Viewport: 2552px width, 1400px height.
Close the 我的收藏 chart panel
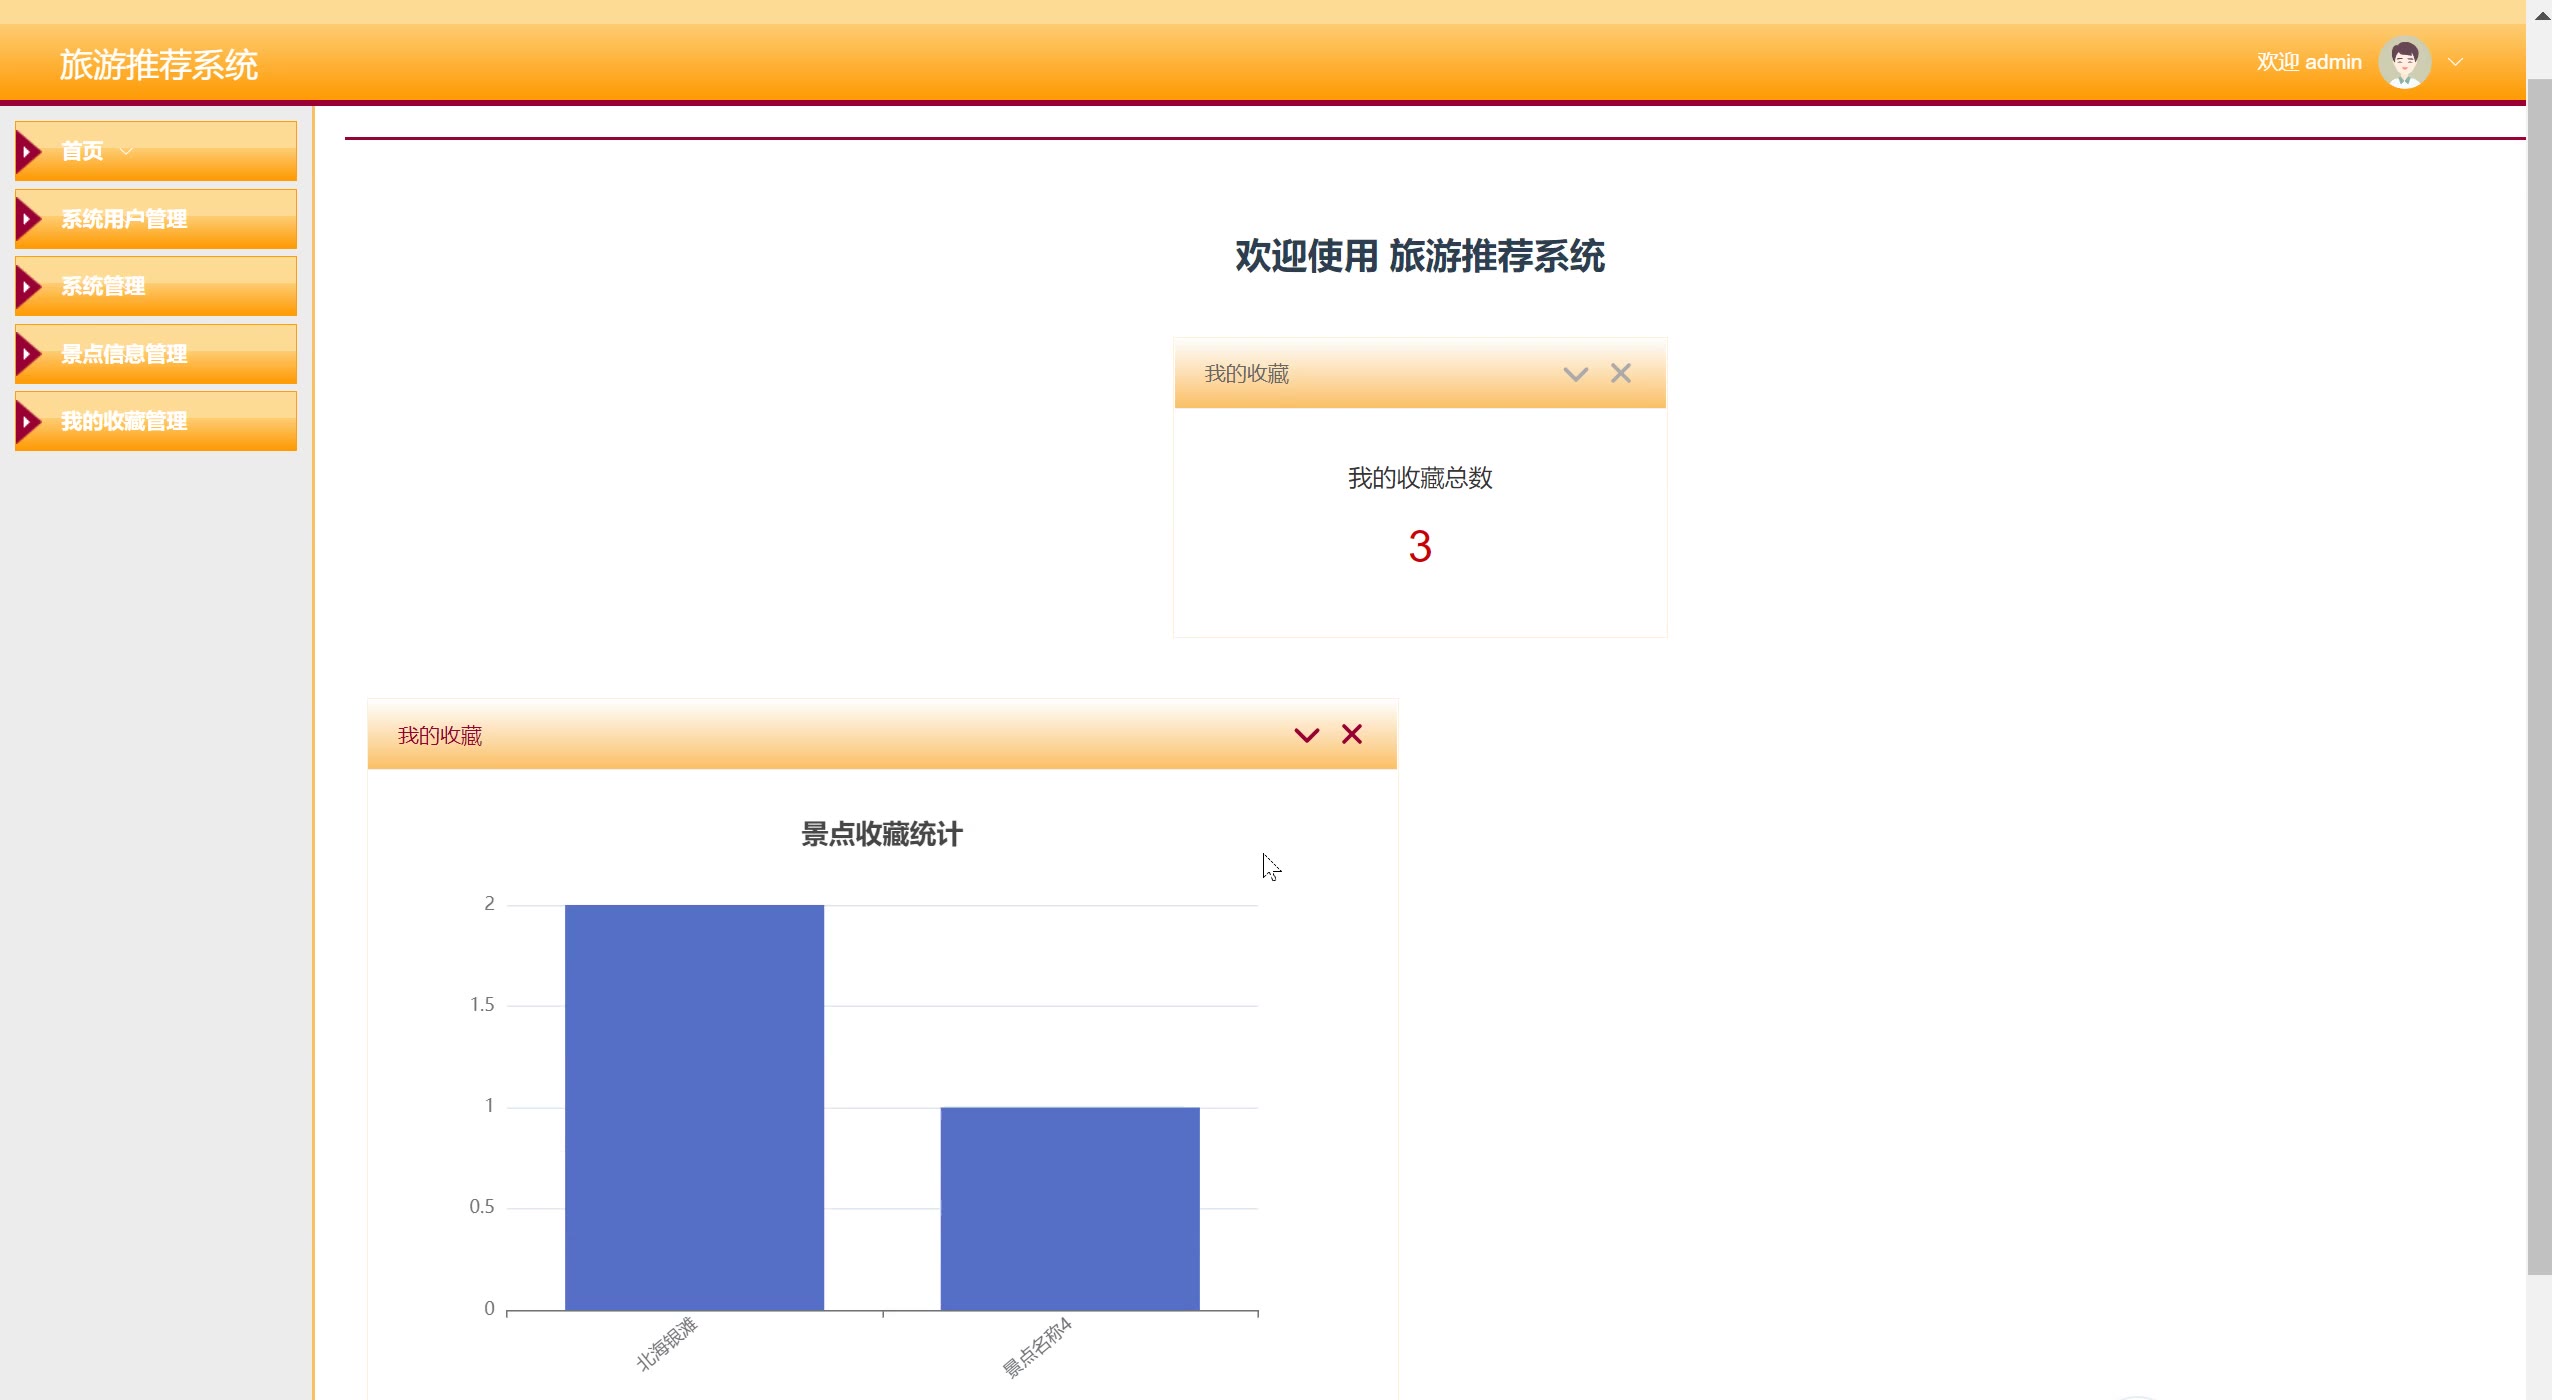point(1351,735)
